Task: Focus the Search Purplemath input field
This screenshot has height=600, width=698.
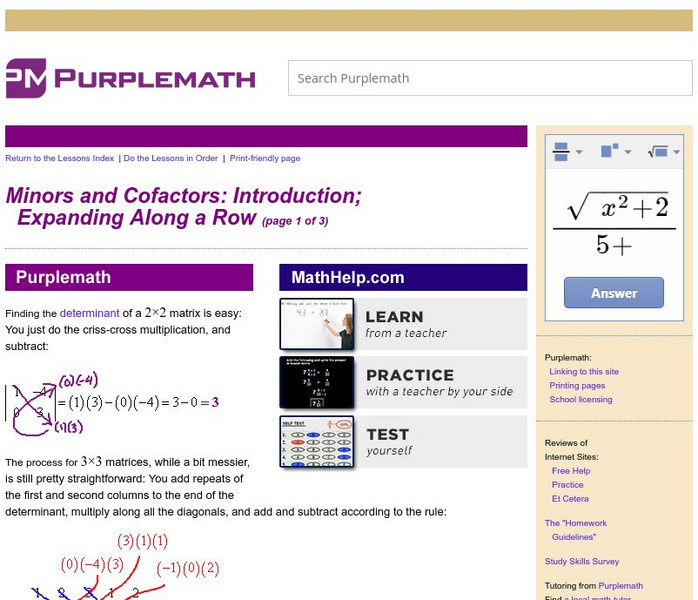Action: (x=490, y=78)
